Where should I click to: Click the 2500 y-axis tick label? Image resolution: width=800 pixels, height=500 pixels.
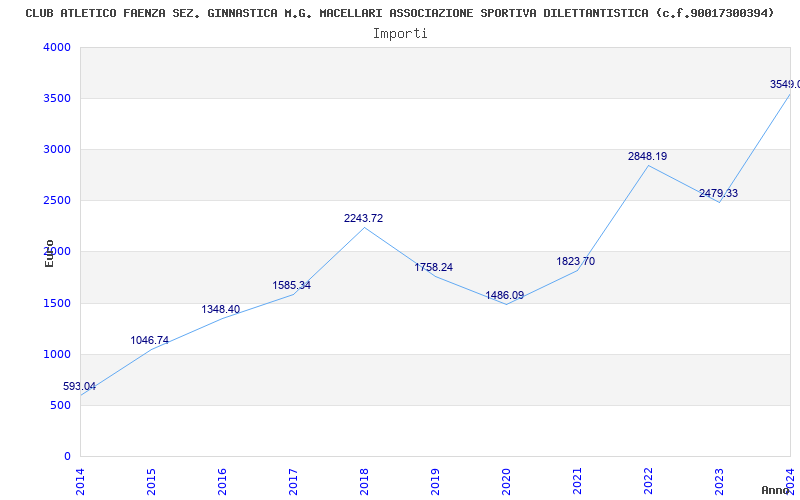(57, 200)
